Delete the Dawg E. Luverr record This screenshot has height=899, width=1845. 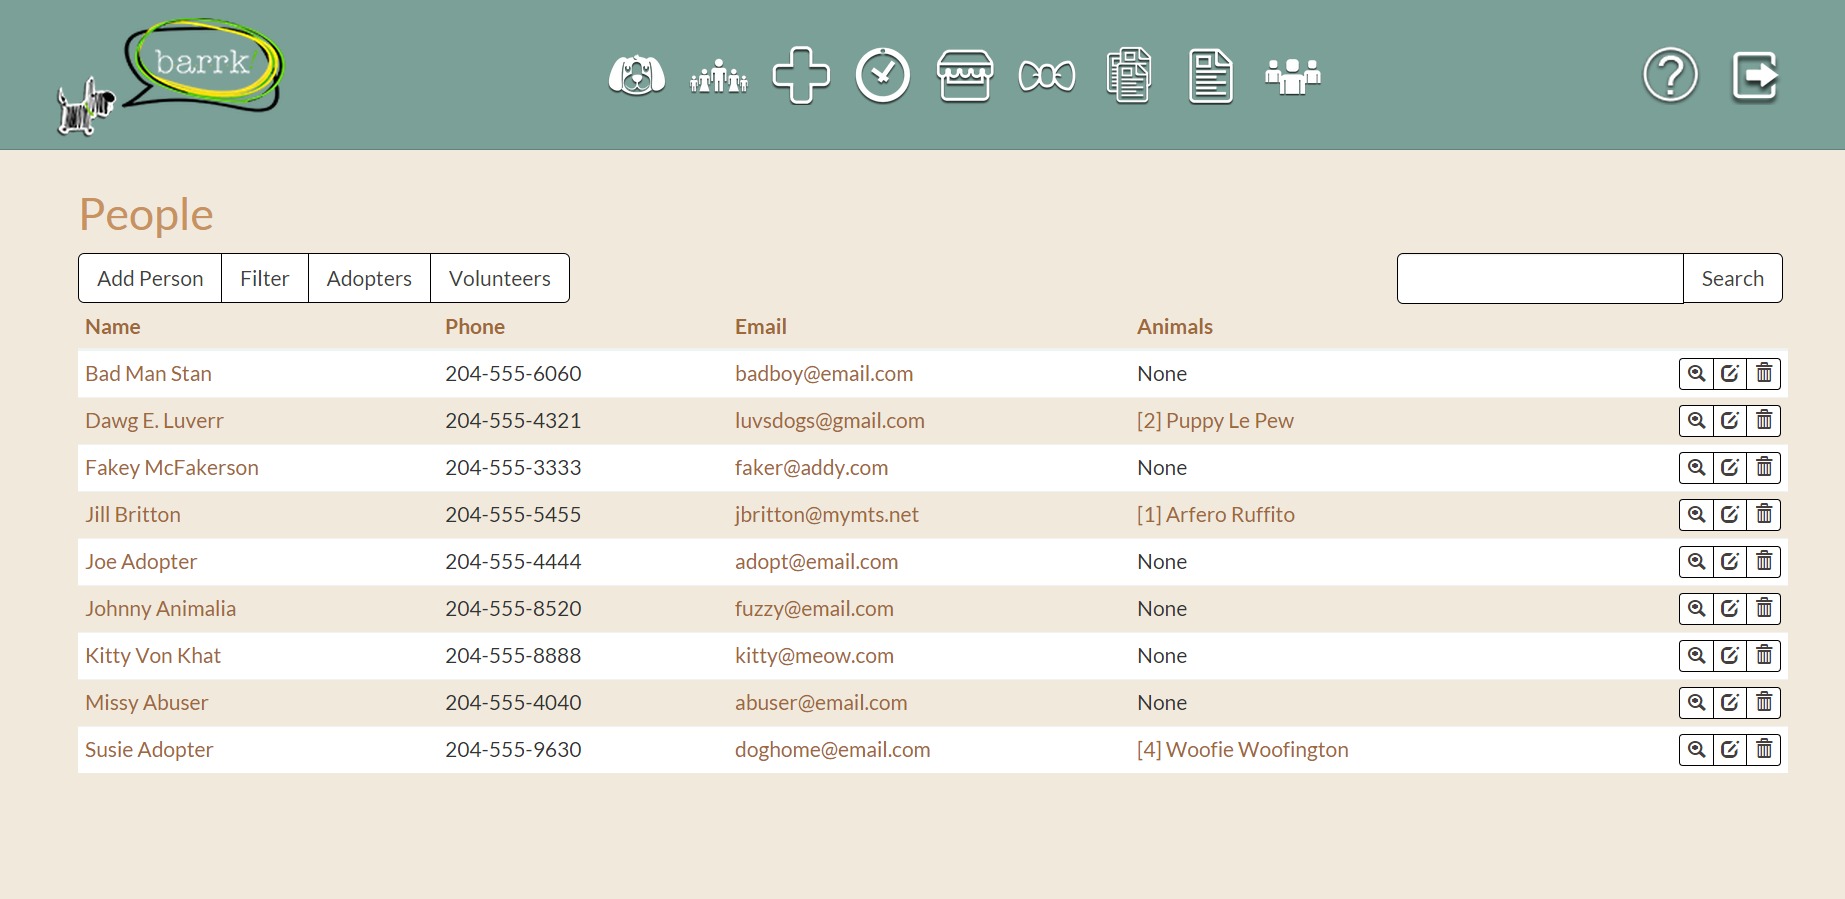click(x=1764, y=421)
